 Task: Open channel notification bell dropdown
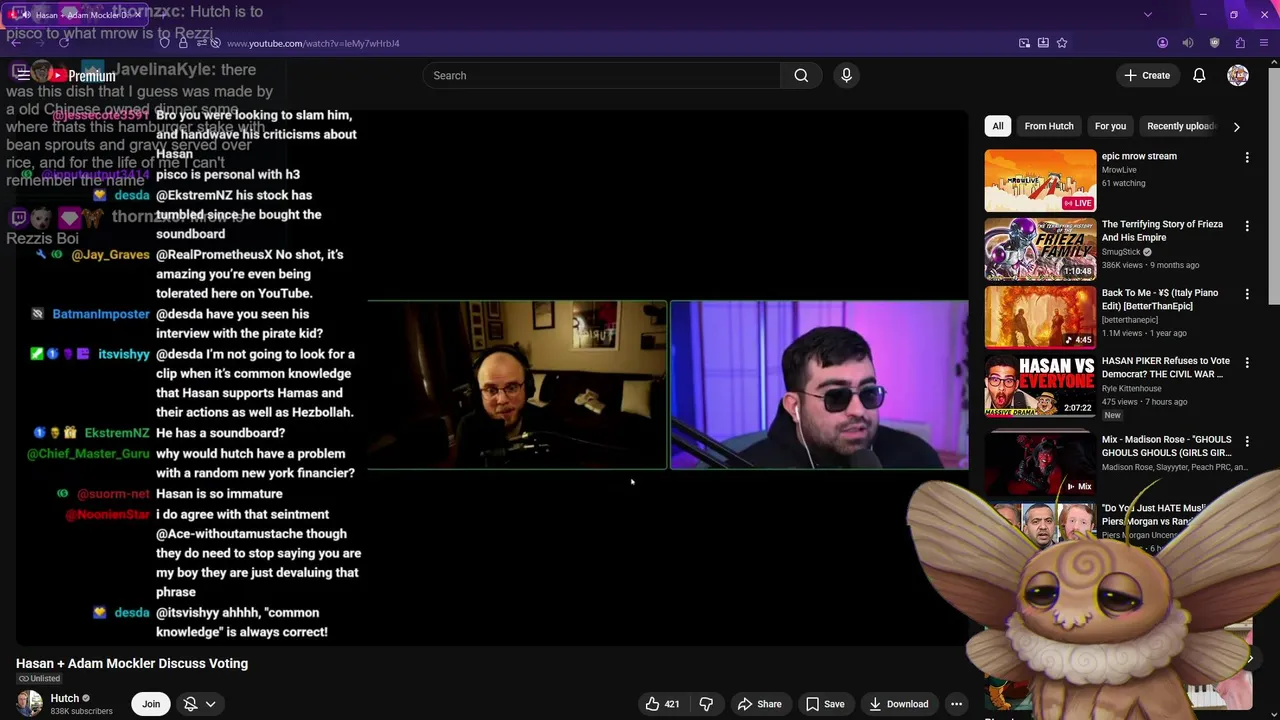pyautogui.click(x=200, y=704)
